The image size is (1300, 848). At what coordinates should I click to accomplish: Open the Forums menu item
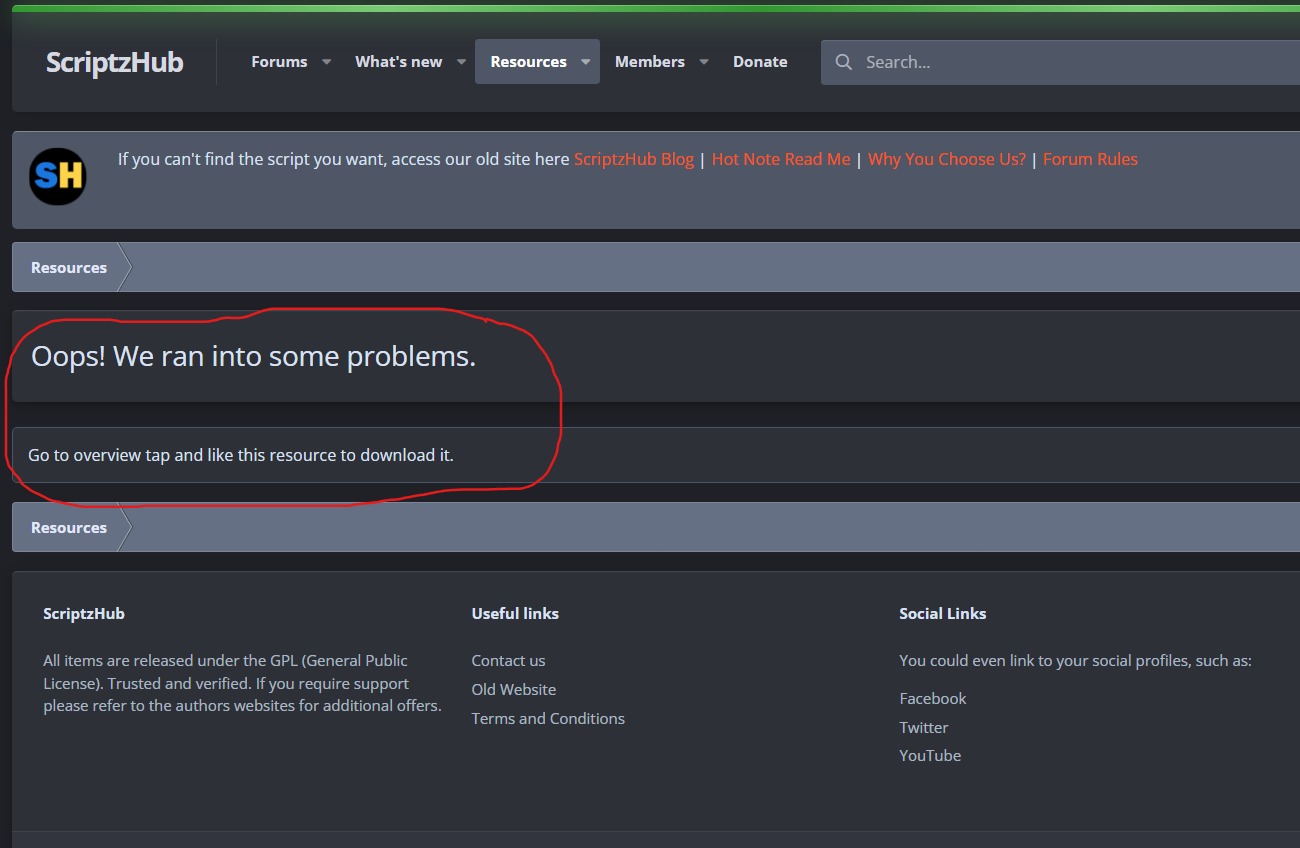pyautogui.click(x=279, y=62)
